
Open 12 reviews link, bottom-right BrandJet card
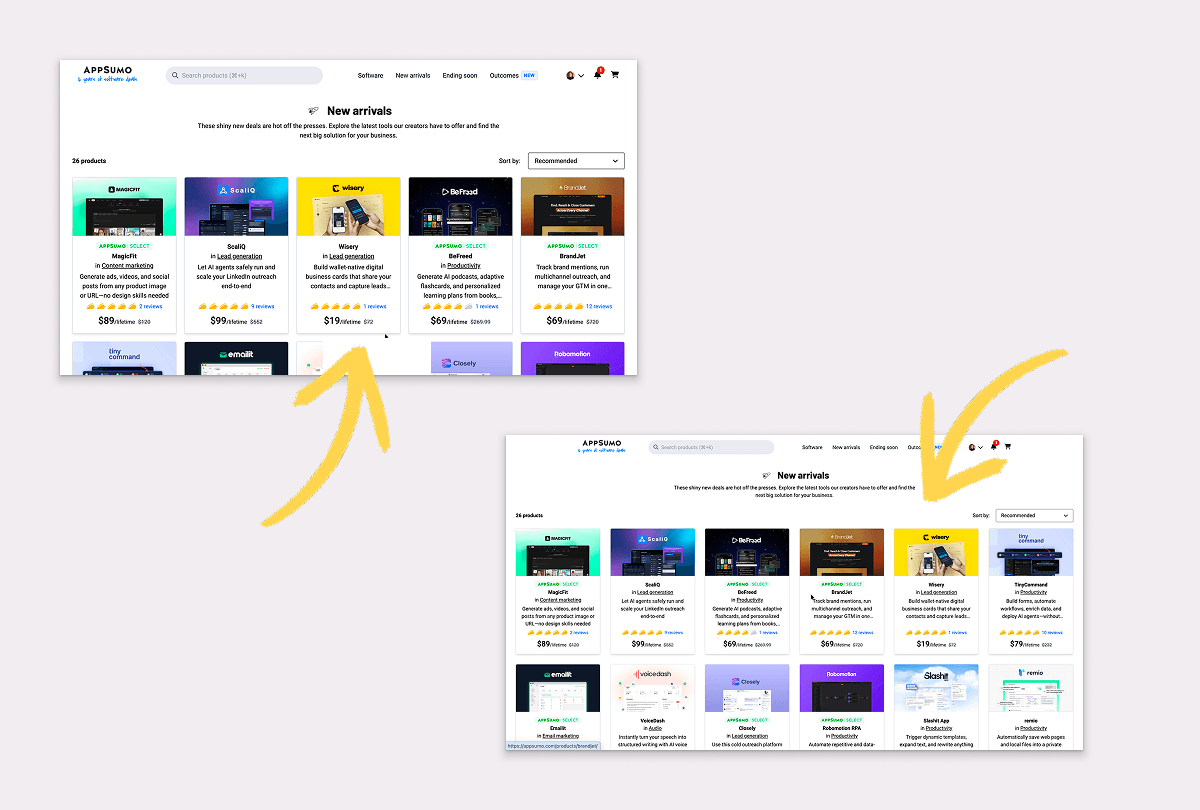pos(862,633)
